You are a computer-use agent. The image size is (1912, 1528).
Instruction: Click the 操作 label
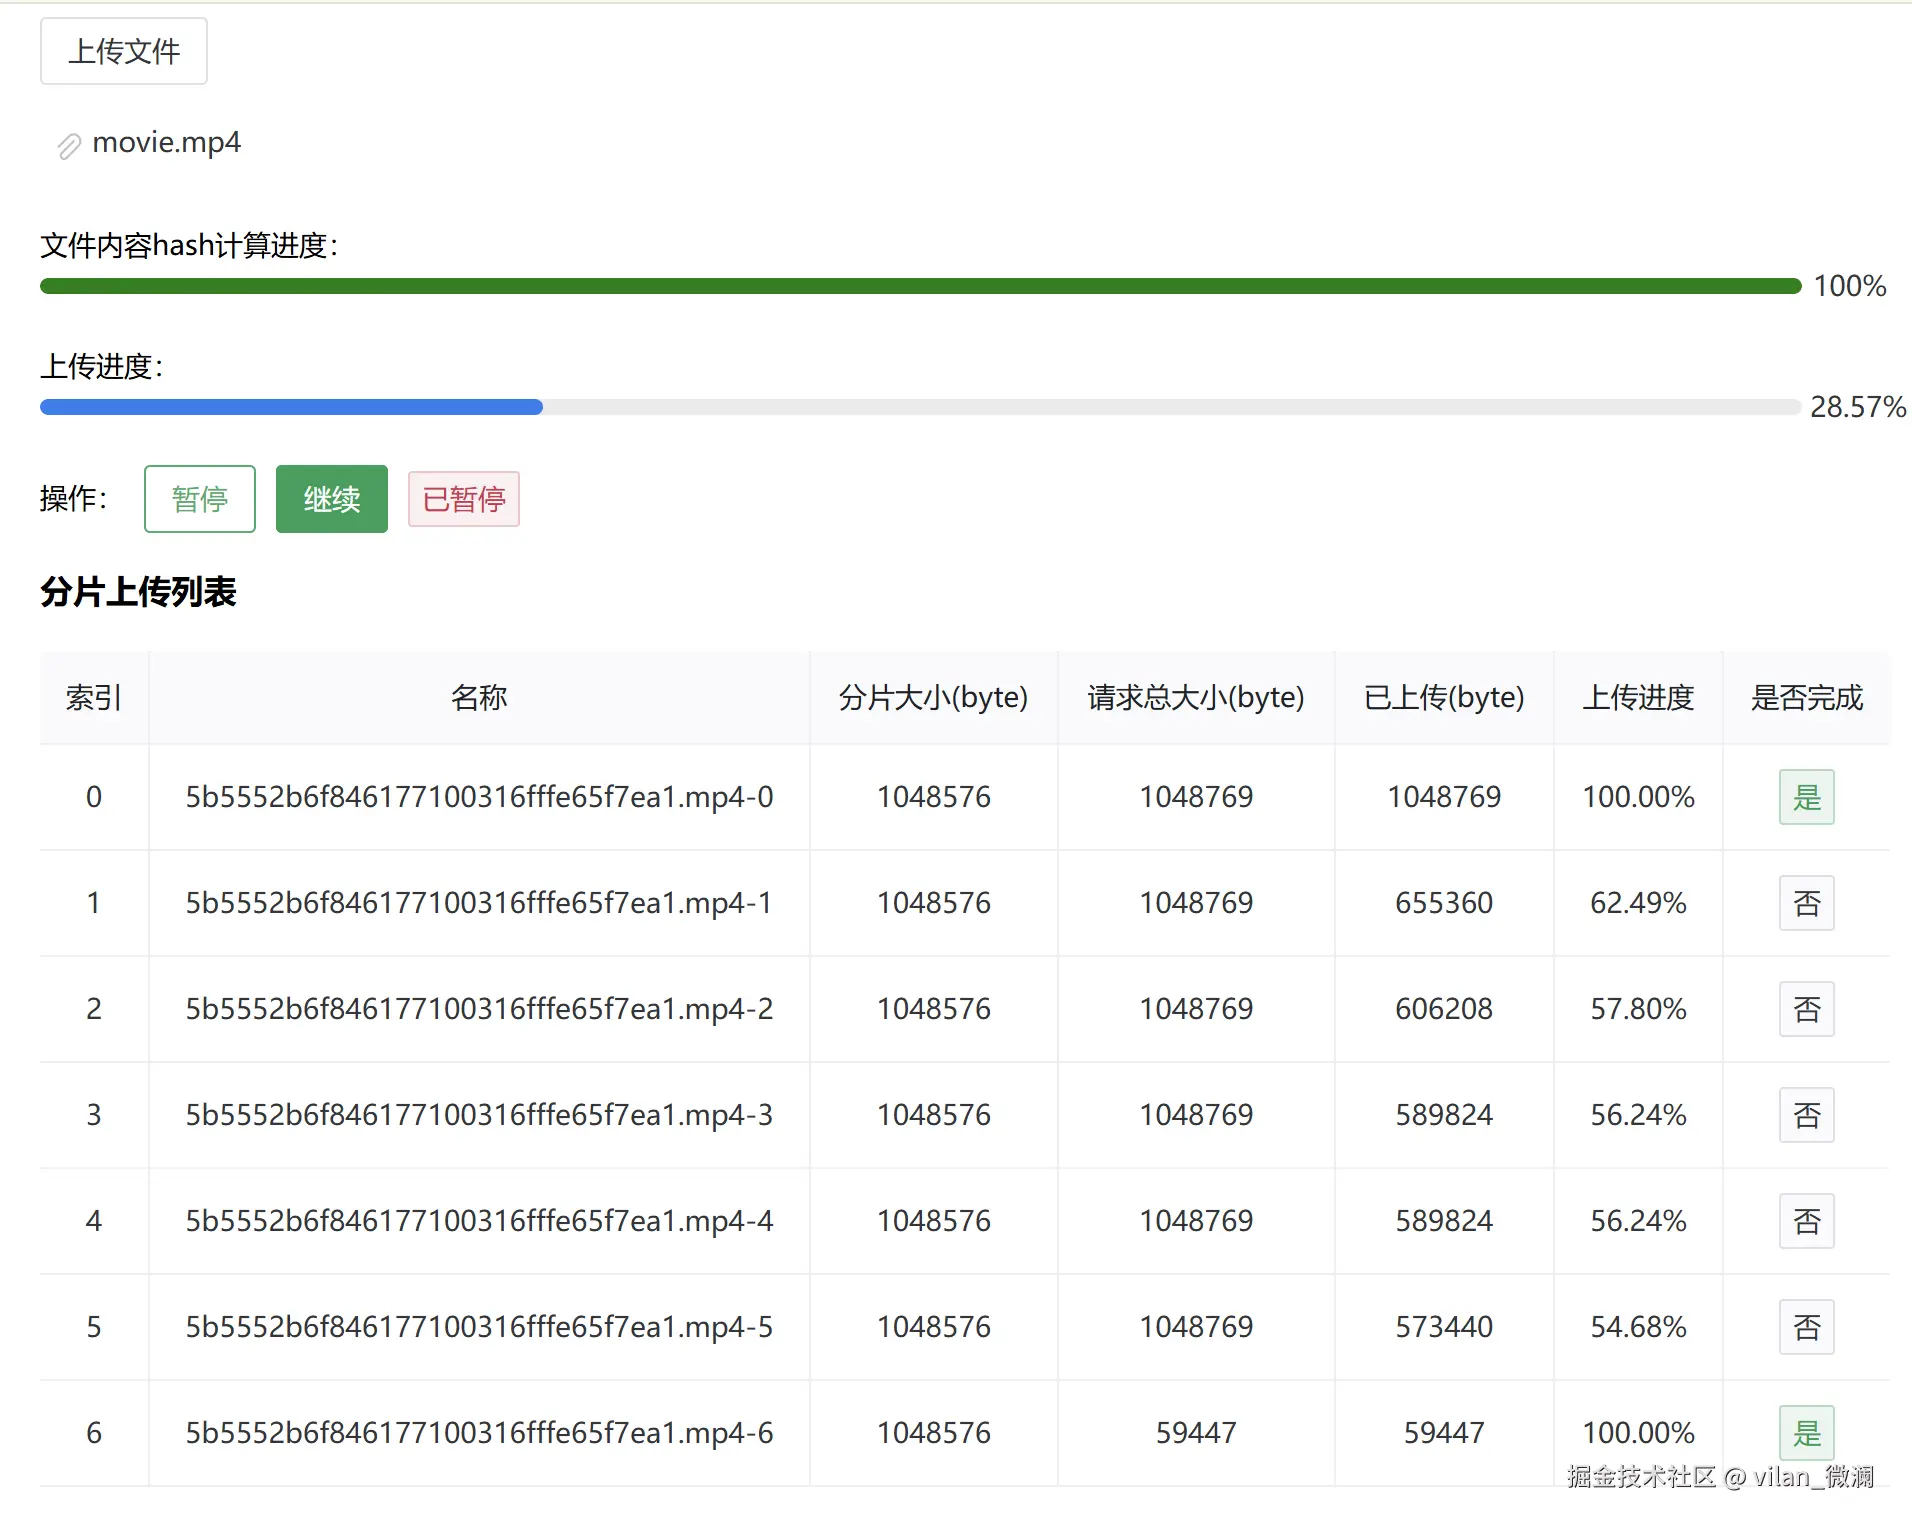click(x=73, y=498)
